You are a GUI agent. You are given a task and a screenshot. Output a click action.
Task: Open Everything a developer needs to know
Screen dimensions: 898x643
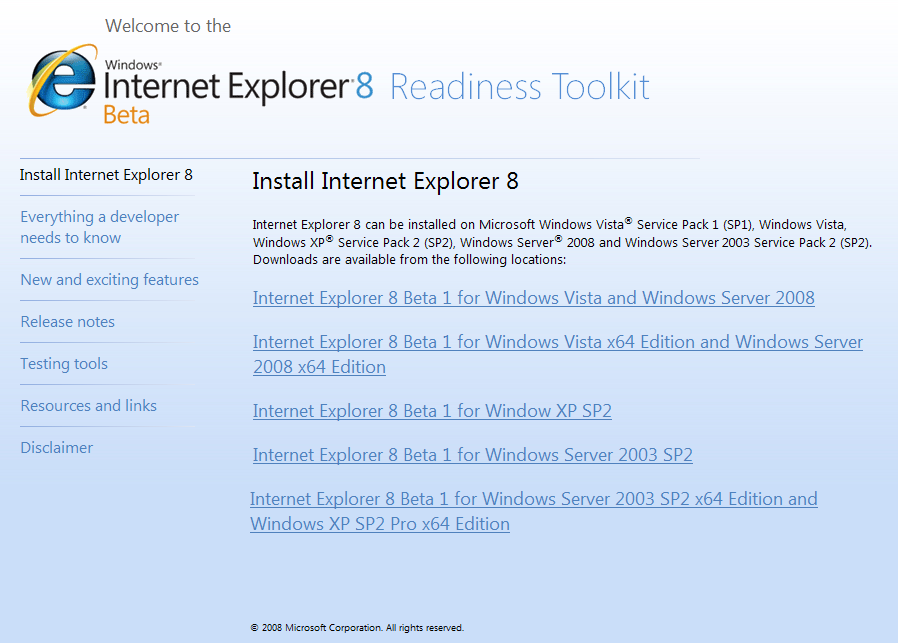coord(100,227)
